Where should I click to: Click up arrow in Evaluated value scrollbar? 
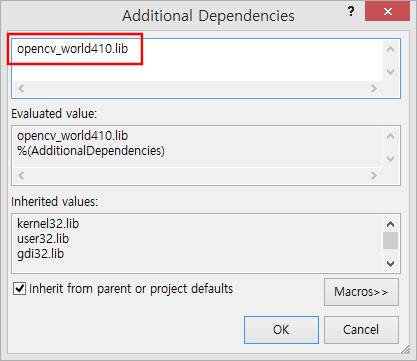coord(390,136)
